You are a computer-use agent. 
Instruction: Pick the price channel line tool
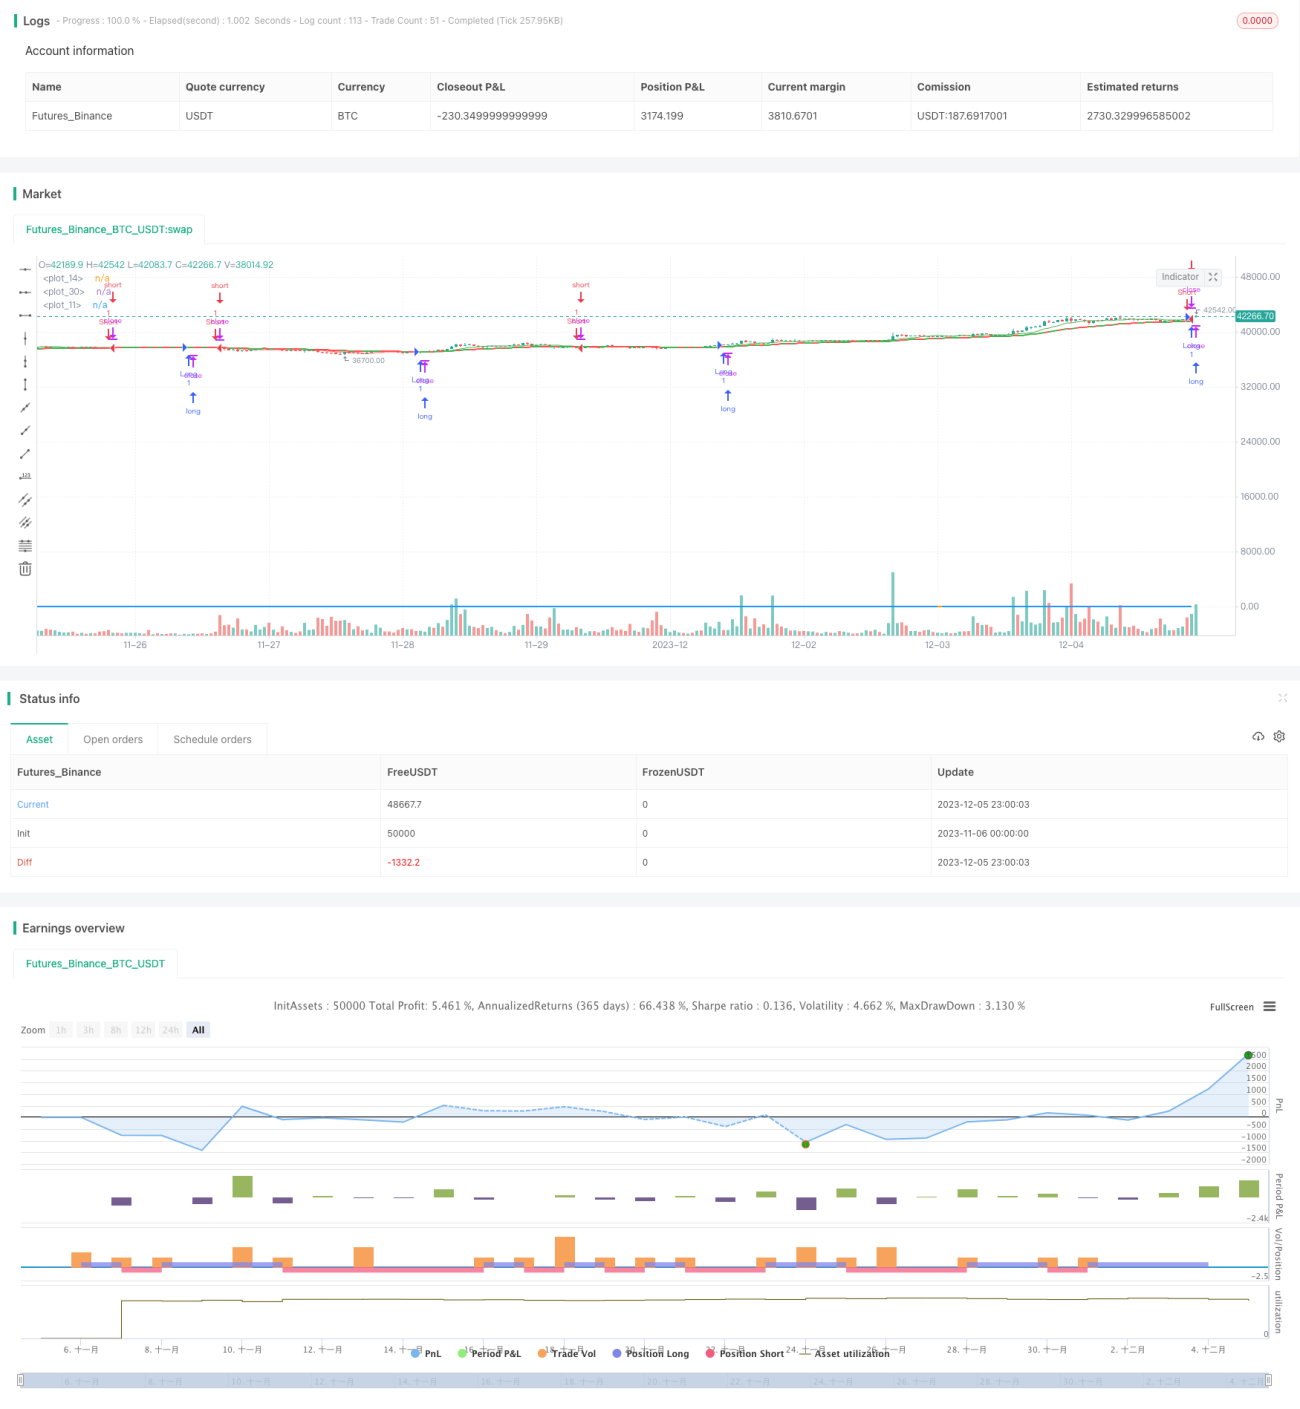point(25,499)
